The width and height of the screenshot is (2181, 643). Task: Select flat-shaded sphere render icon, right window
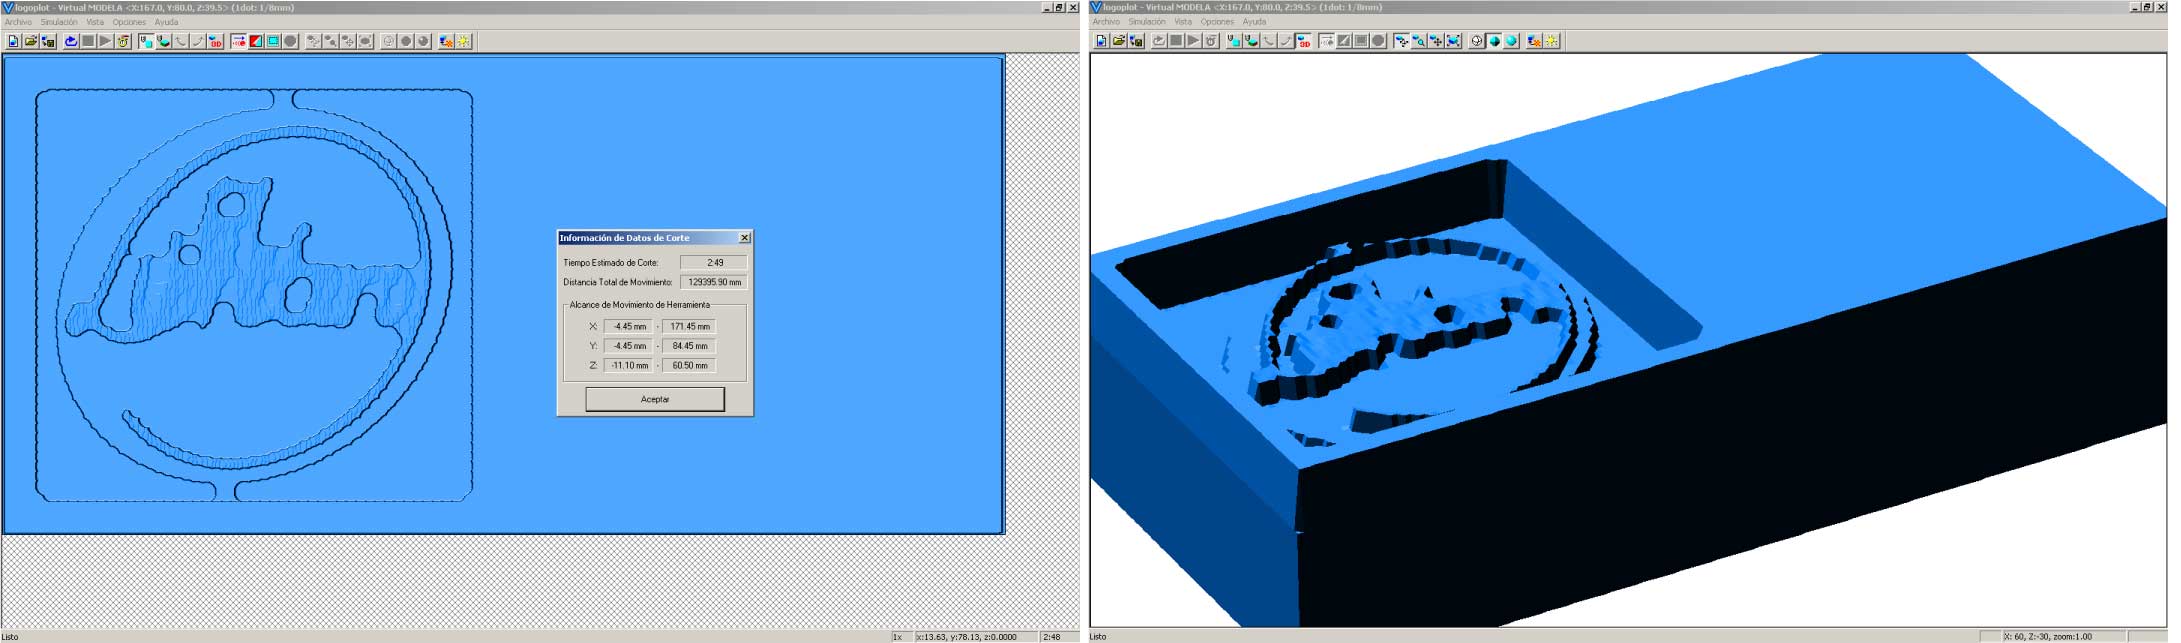(x=1494, y=41)
